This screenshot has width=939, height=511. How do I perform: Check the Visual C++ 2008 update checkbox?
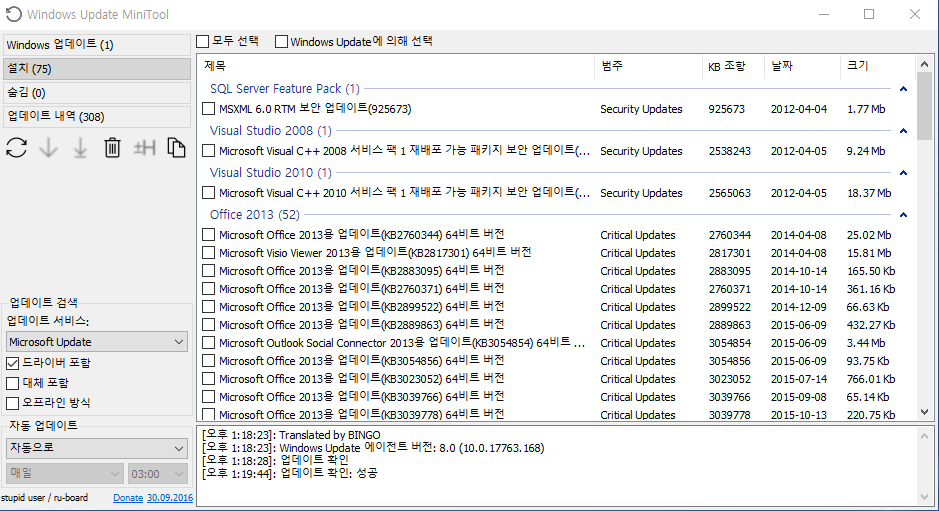pos(208,151)
